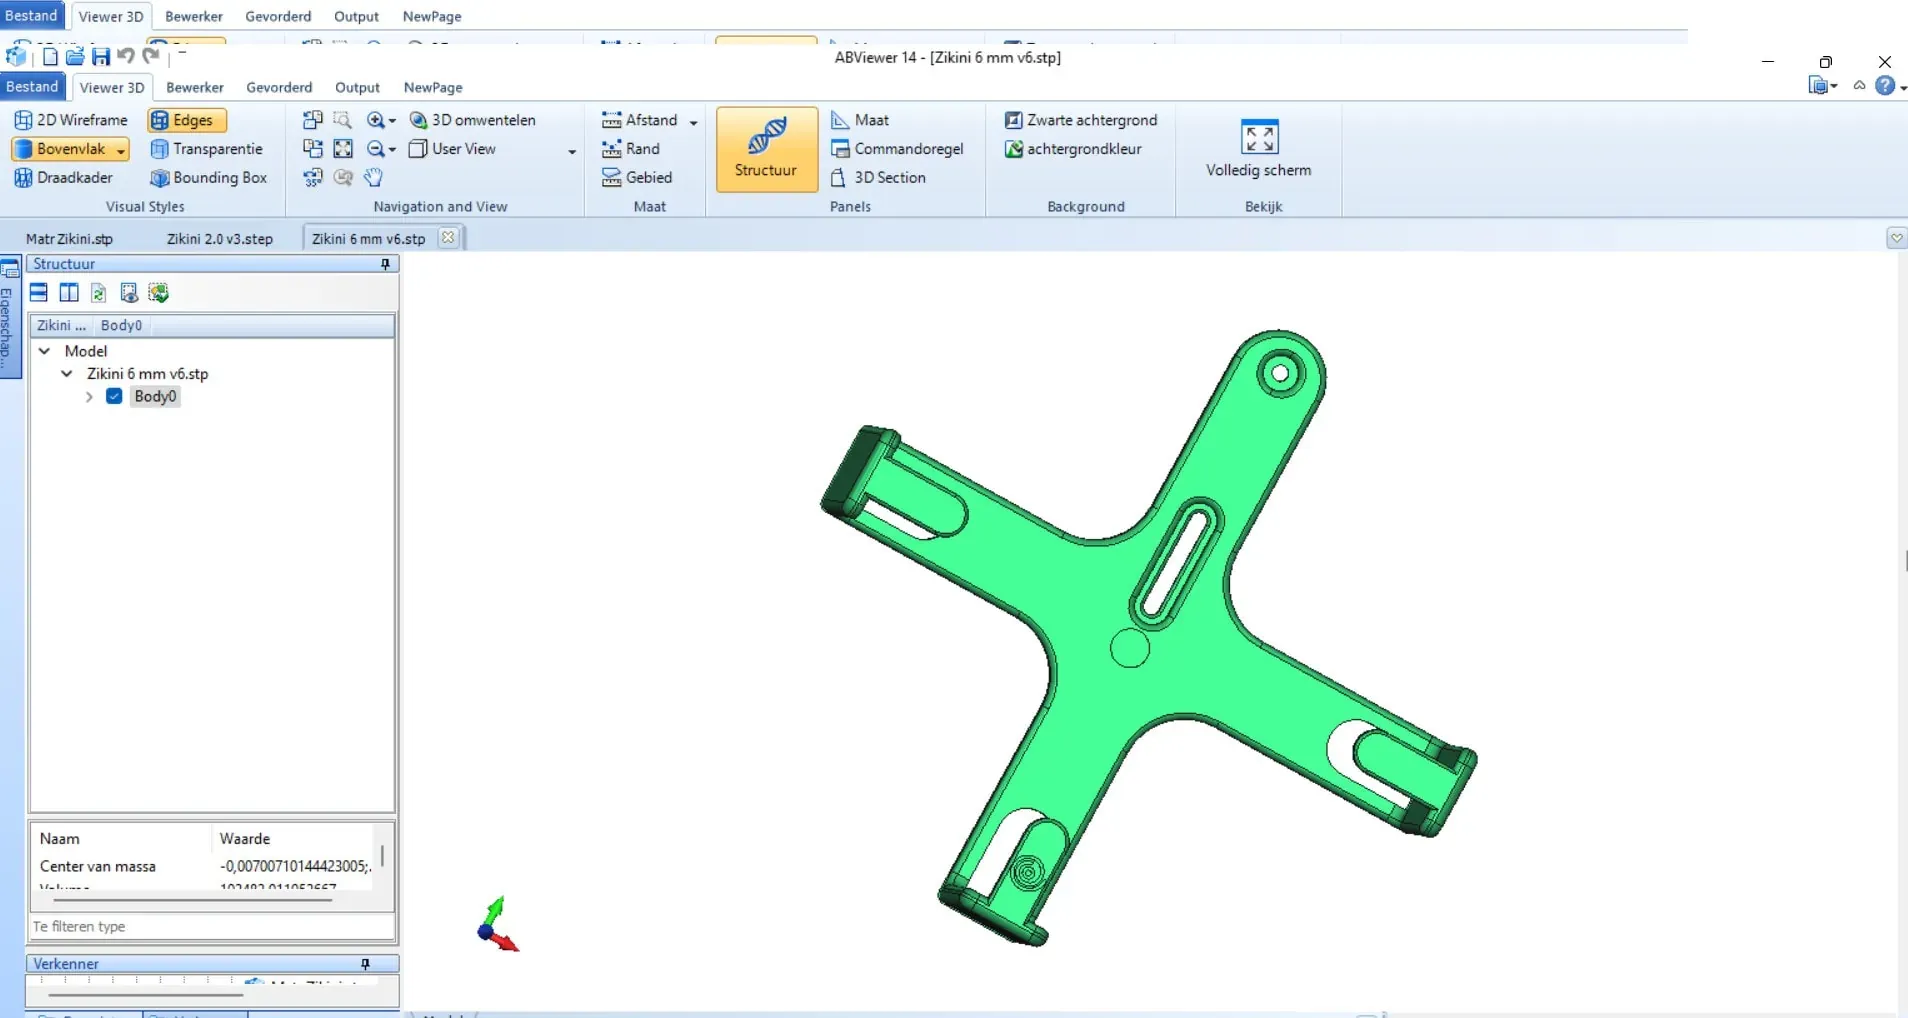Click the previous zoom magnifier icon
This screenshot has height=1018, width=1908.
pos(343,177)
